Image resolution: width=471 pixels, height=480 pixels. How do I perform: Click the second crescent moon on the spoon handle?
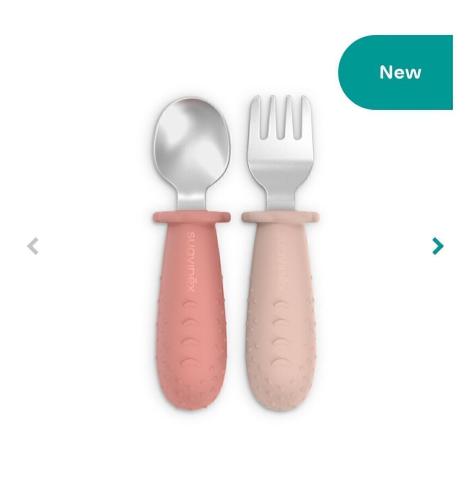tap(190, 322)
